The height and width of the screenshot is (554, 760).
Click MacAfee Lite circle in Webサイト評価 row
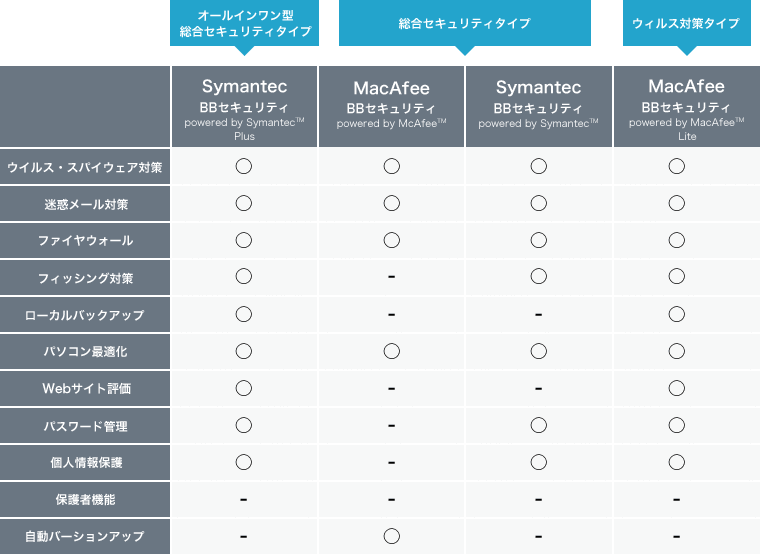[x=677, y=388]
